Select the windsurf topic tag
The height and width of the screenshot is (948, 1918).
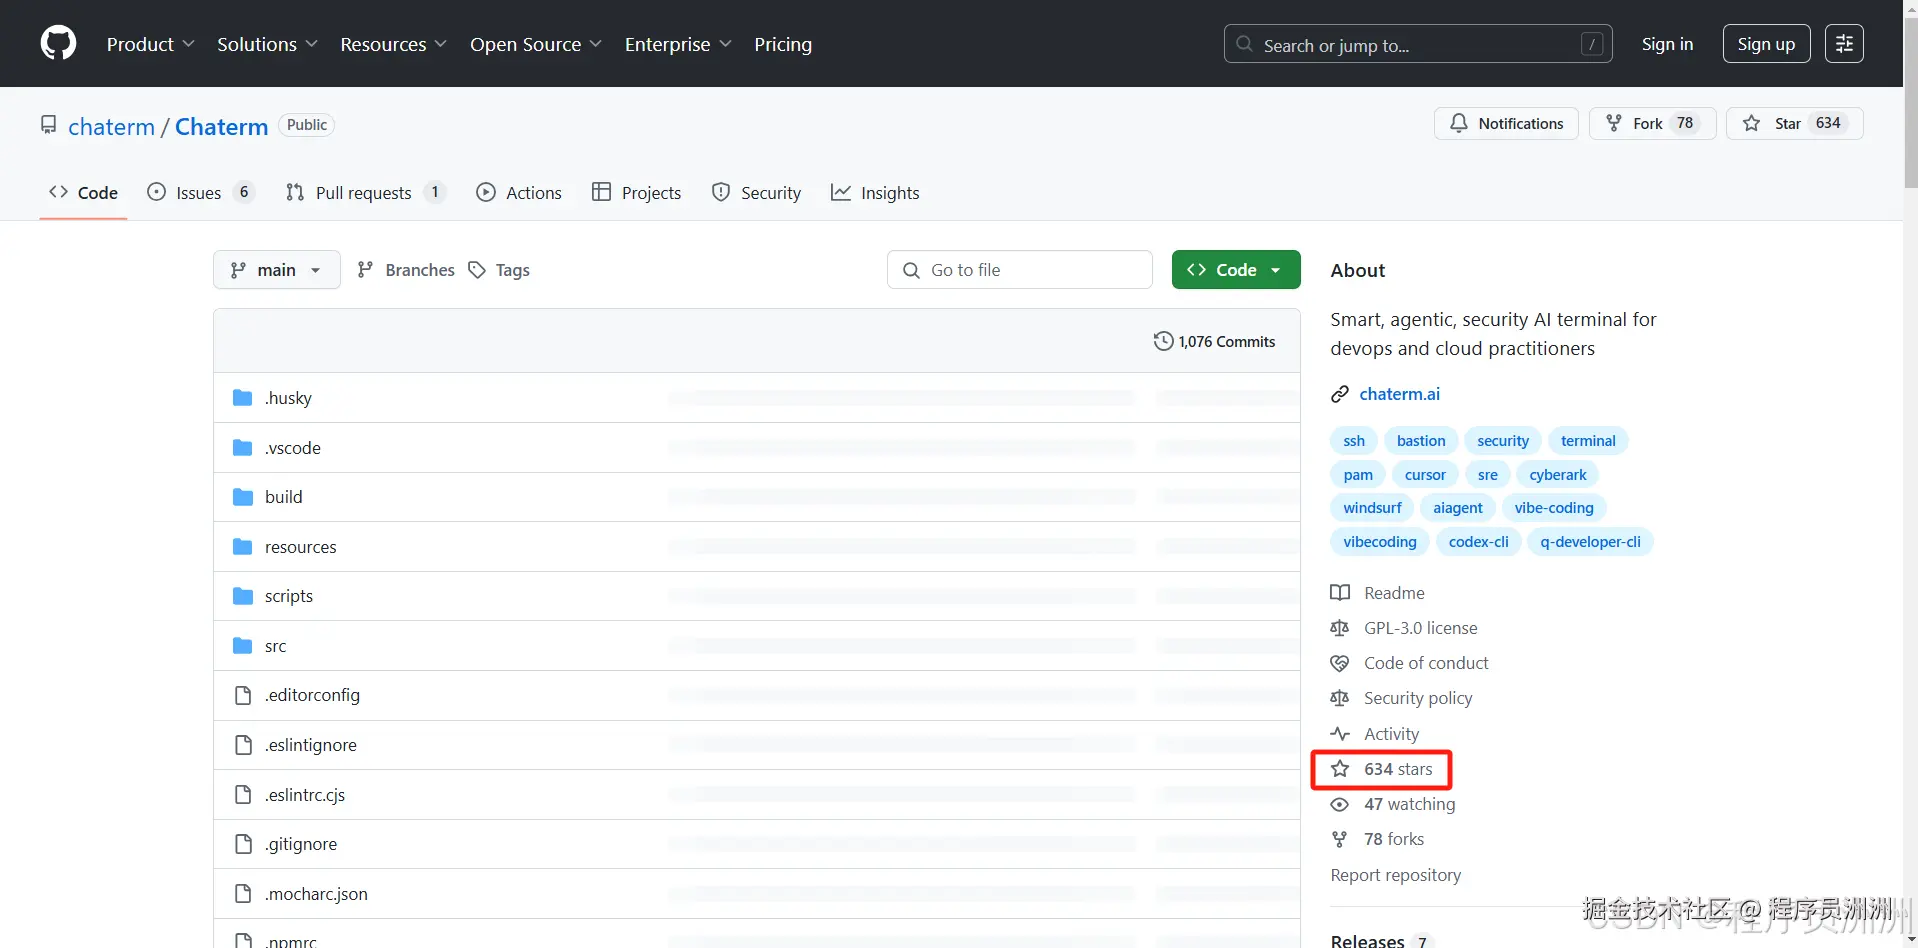(1372, 508)
